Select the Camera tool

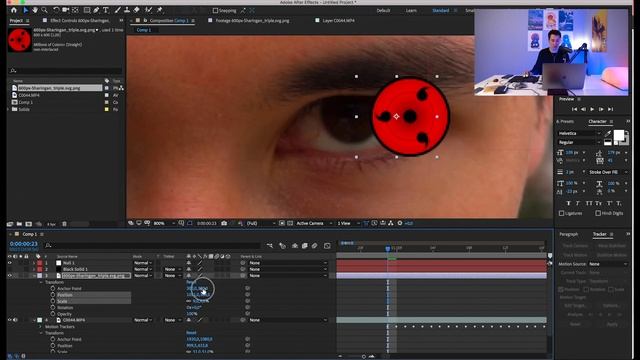pyautogui.click(x=65, y=10)
